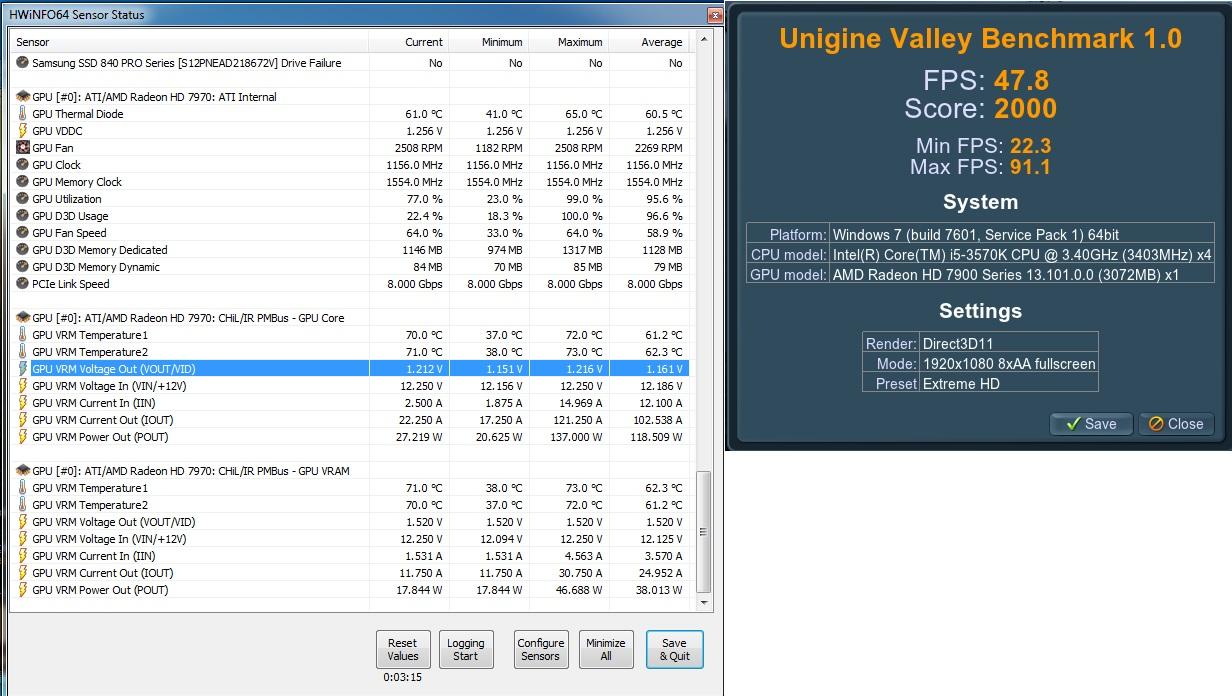Screen dimensions: 1232x696
Task: Click the icon beside PCIe Link Speed
Action: tap(23, 284)
